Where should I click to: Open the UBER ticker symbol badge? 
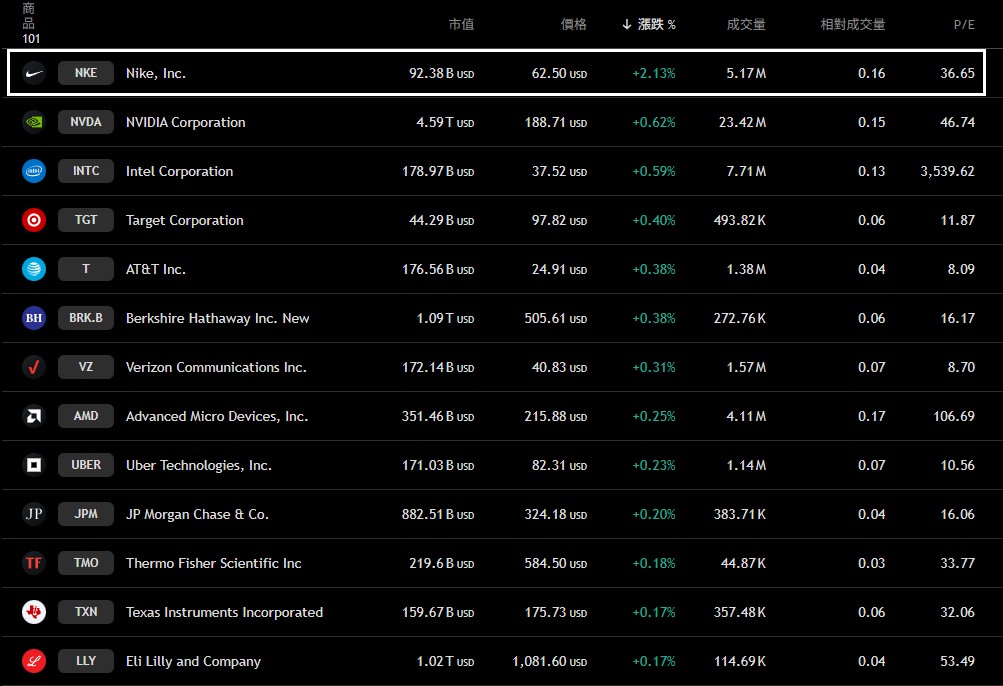click(86, 465)
